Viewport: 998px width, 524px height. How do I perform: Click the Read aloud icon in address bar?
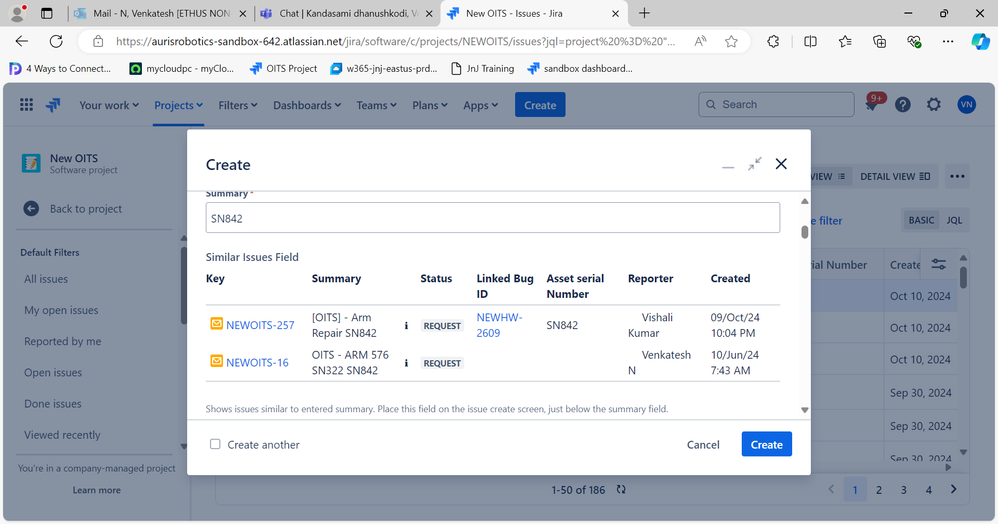700,41
